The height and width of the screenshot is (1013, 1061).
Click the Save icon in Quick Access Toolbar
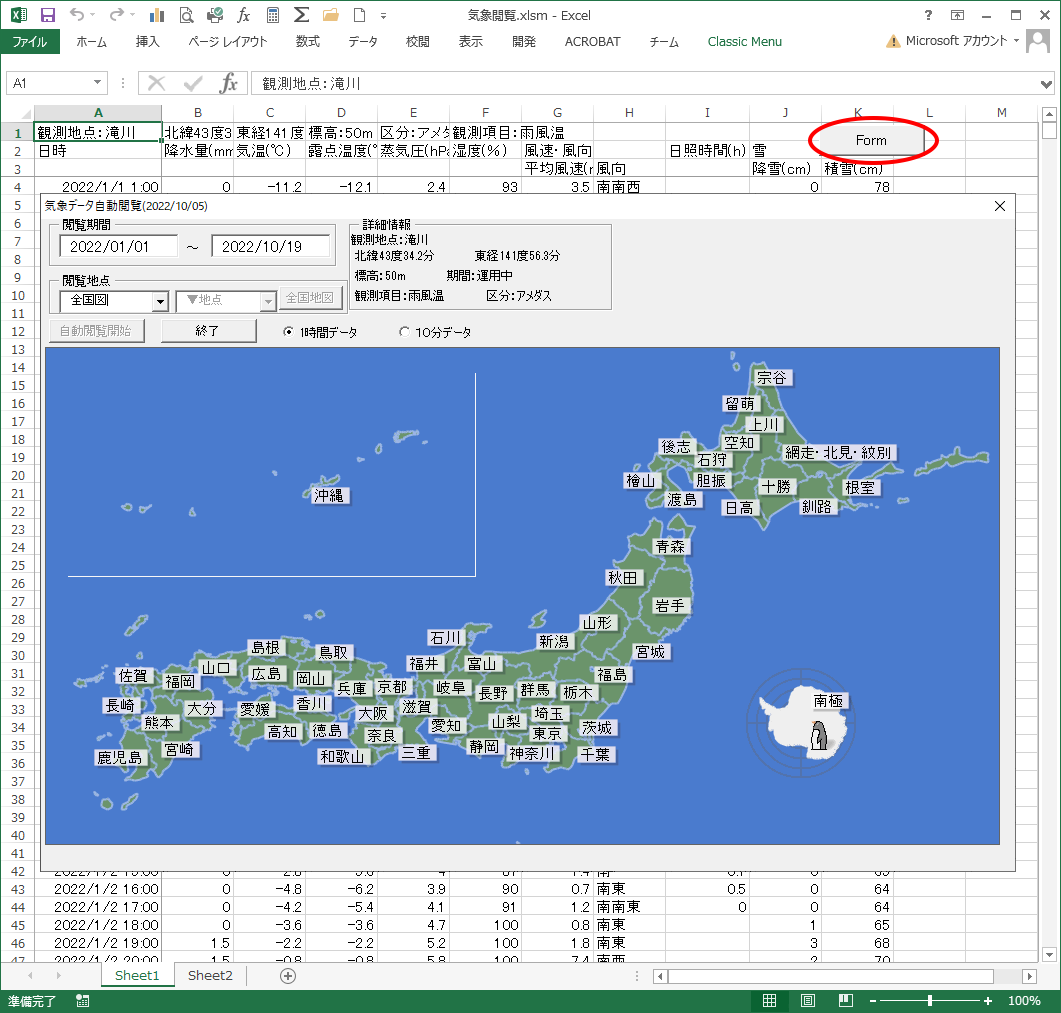pyautogui.click(x=46, y=15)
